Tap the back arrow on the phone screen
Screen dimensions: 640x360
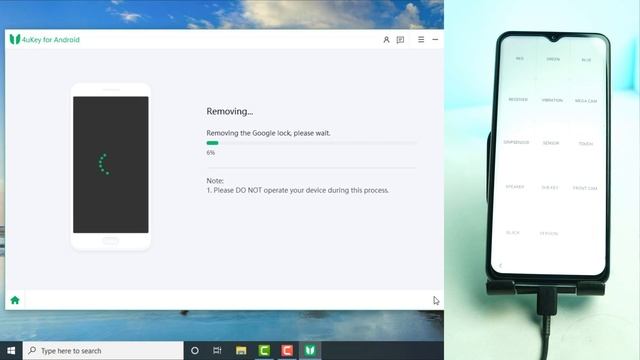[x=500, y=266]
